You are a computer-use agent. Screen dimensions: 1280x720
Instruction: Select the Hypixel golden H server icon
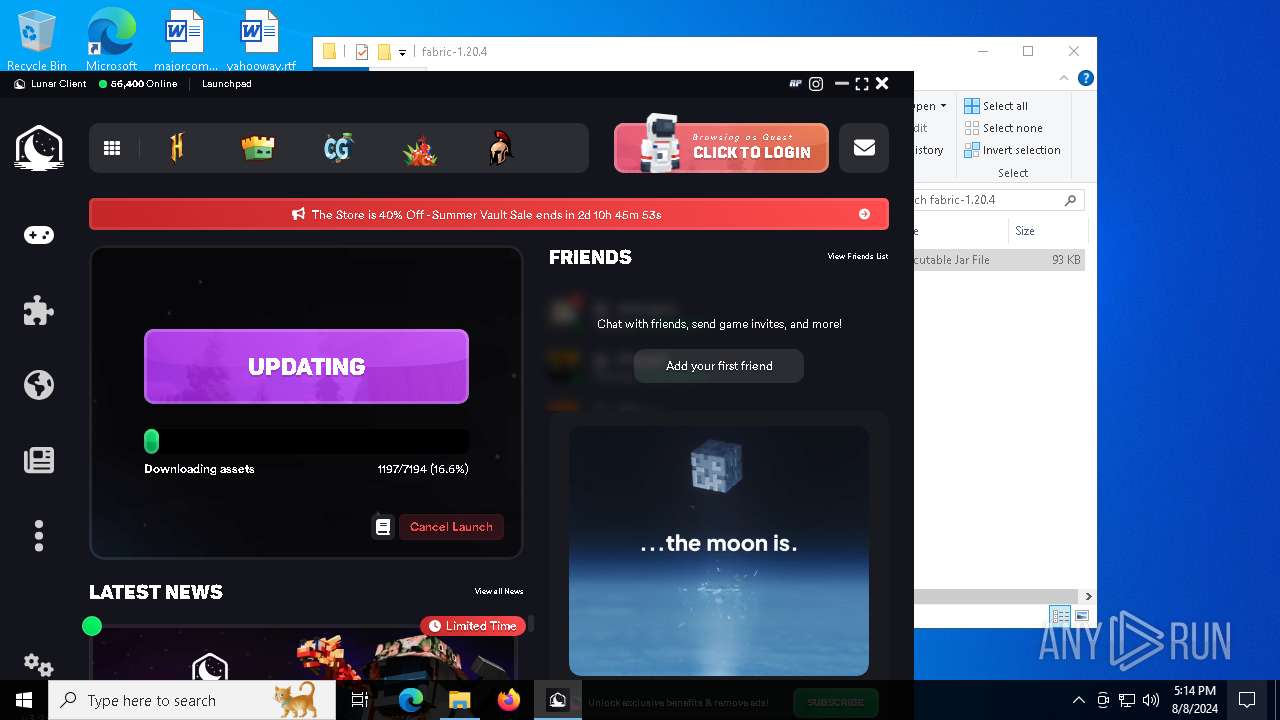pos(178,148)
